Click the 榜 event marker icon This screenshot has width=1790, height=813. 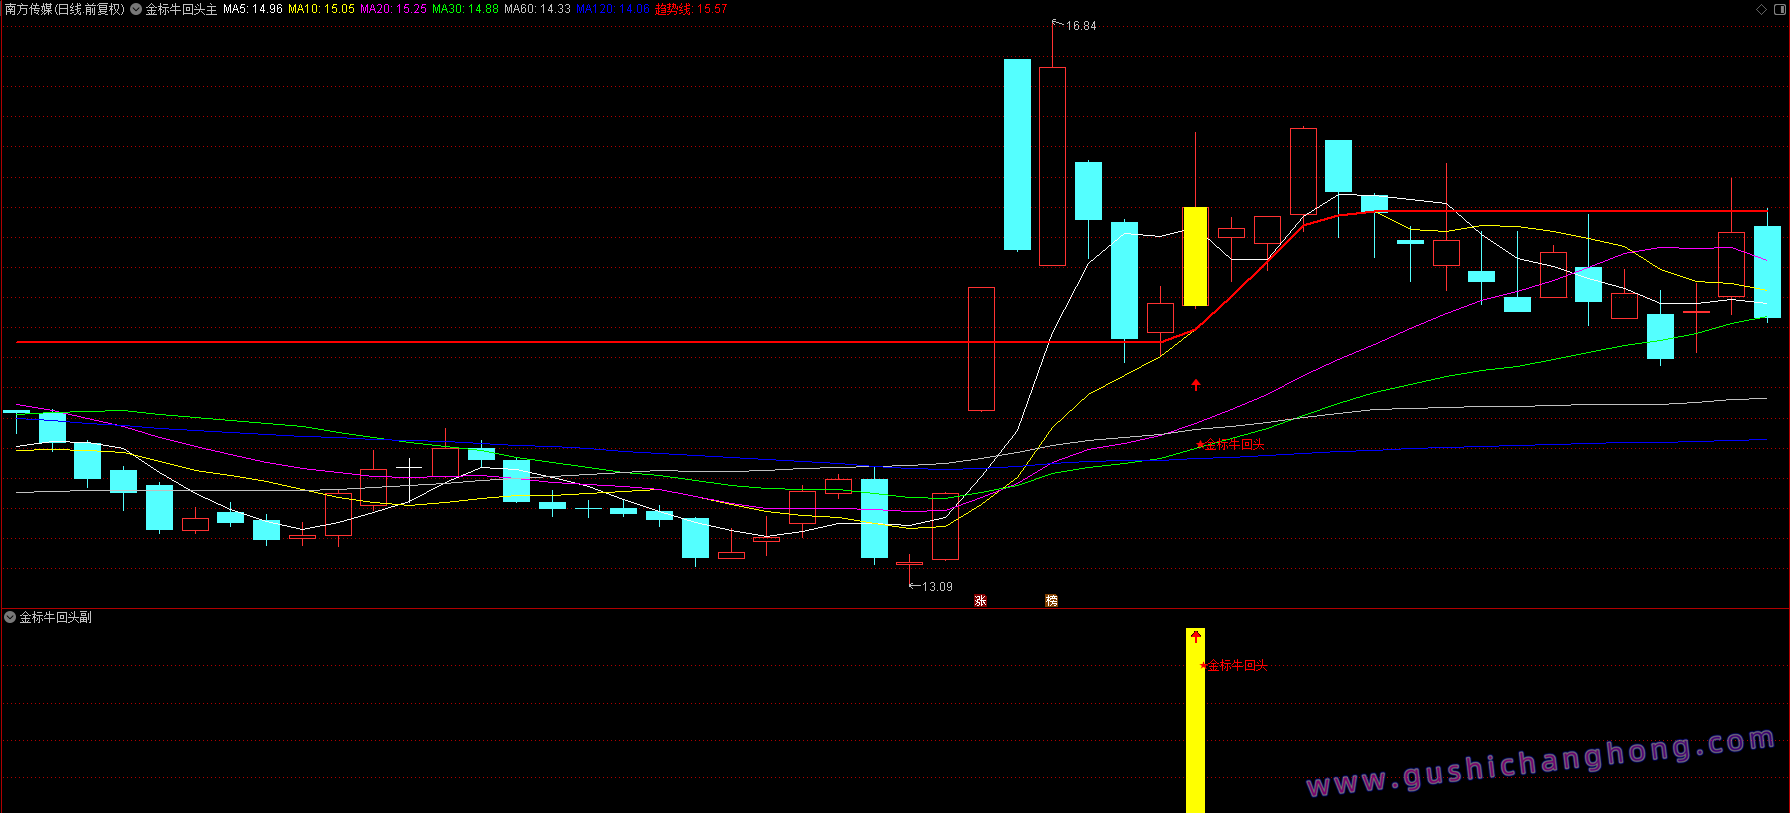tap(1051, 600)
